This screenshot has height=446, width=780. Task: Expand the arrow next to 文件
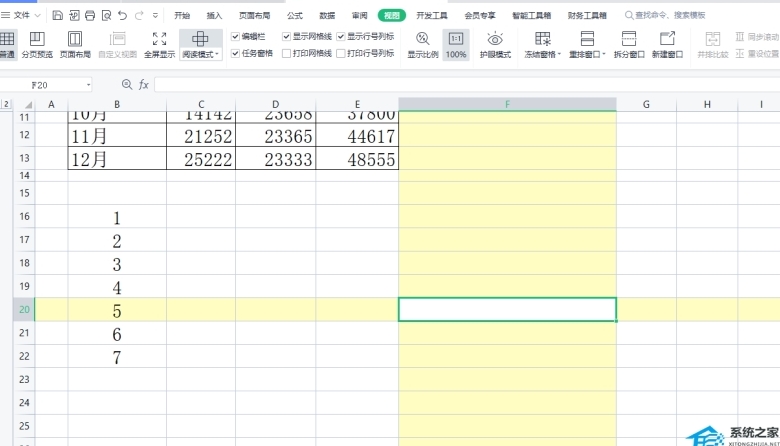coord(38,16)
